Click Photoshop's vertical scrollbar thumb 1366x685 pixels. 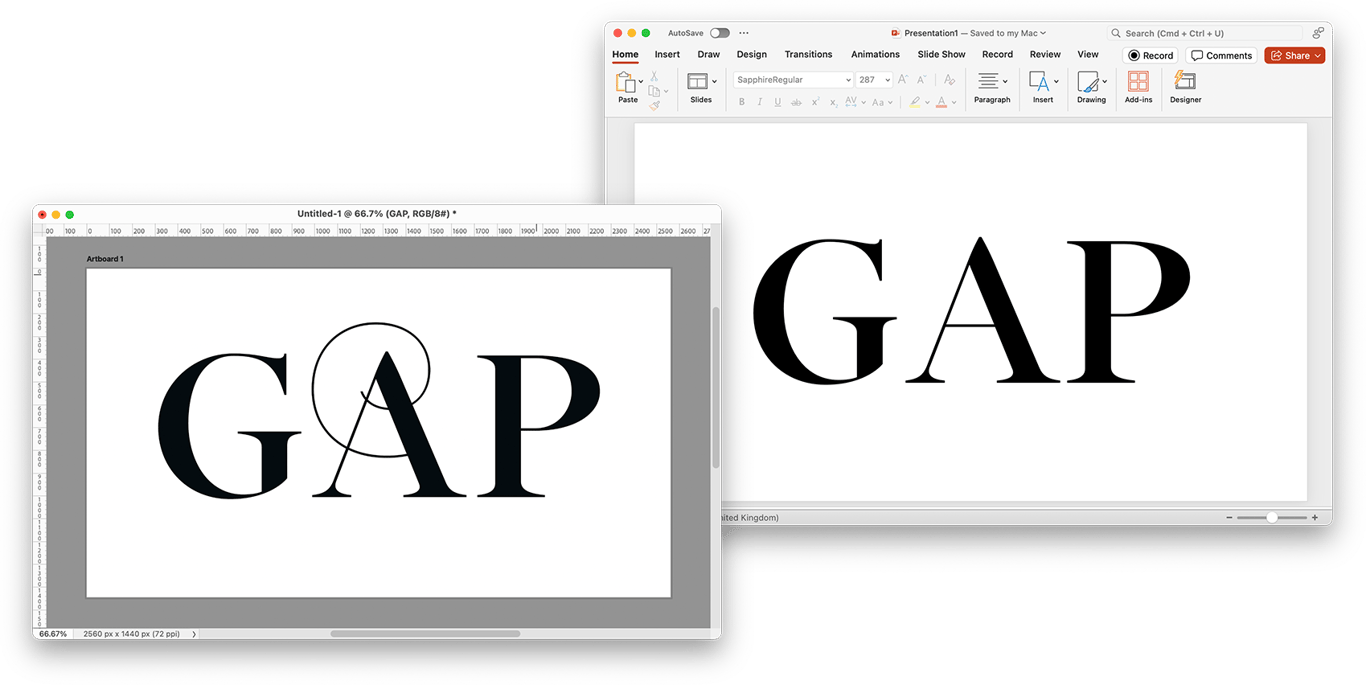(715, 387)
